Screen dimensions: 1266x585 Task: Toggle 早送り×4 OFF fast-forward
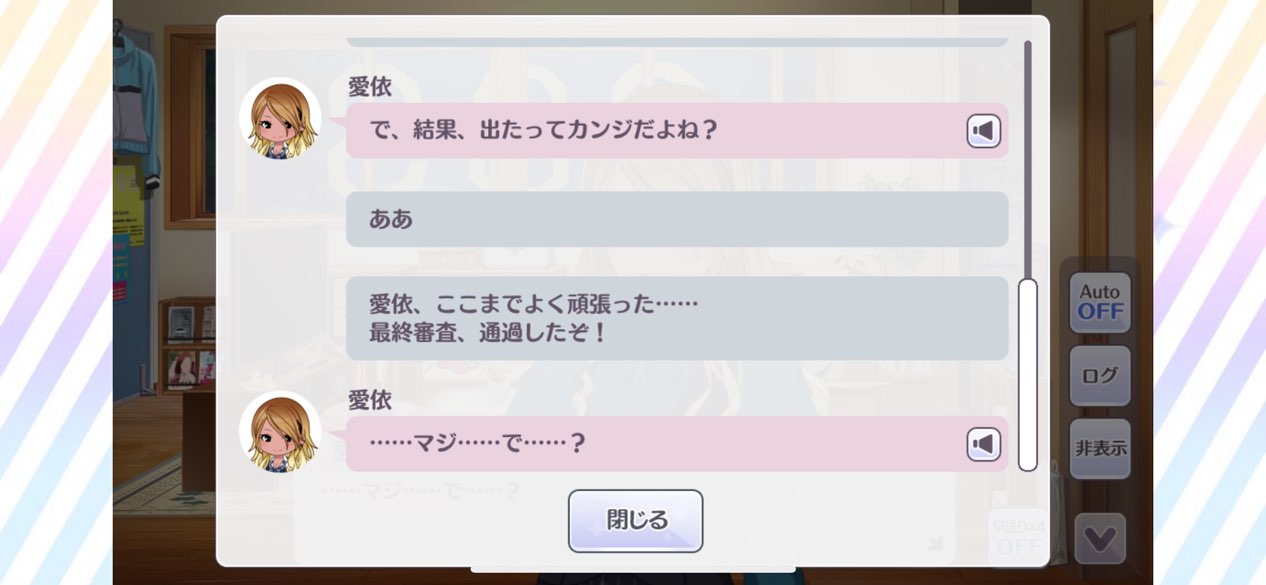[1018, 537]
